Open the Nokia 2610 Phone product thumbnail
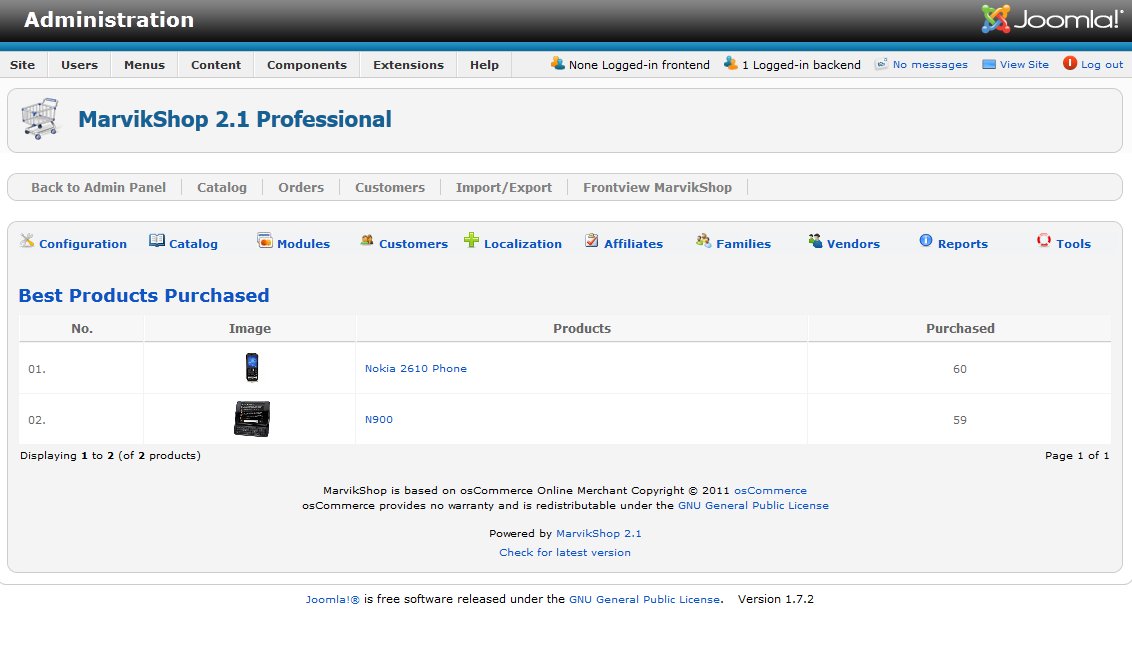This screenshot has width=1132, height=665. click(x=252, y=367)
